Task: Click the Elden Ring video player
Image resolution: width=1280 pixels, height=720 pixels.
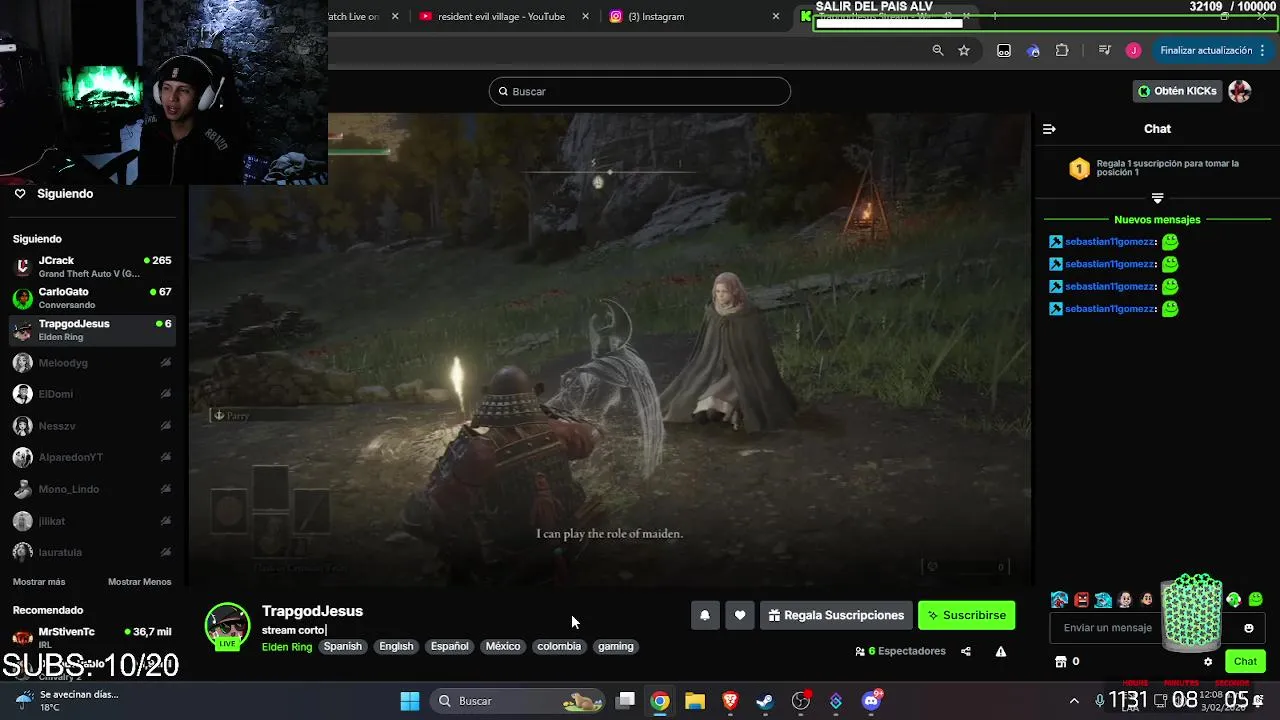Action: click(610, 349)
